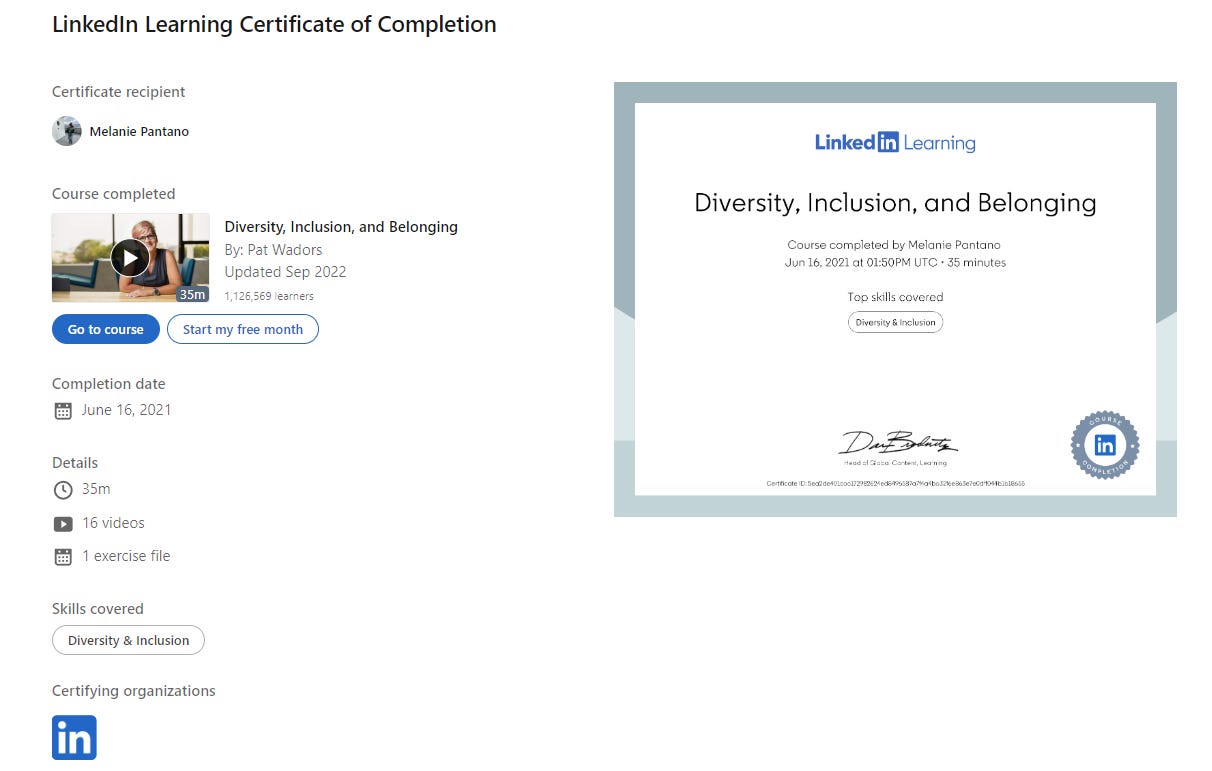1212x771 pixels.
Task: Click the 16 videos detail text
Action: coord(113,523)
